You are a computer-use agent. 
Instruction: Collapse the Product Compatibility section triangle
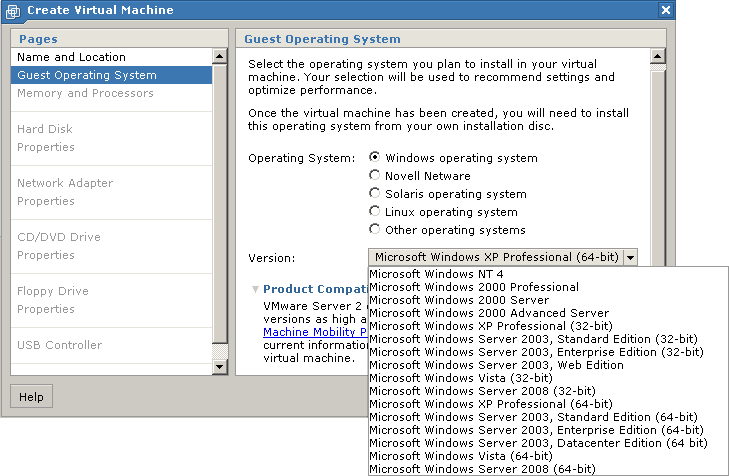(x=255, y=289)
